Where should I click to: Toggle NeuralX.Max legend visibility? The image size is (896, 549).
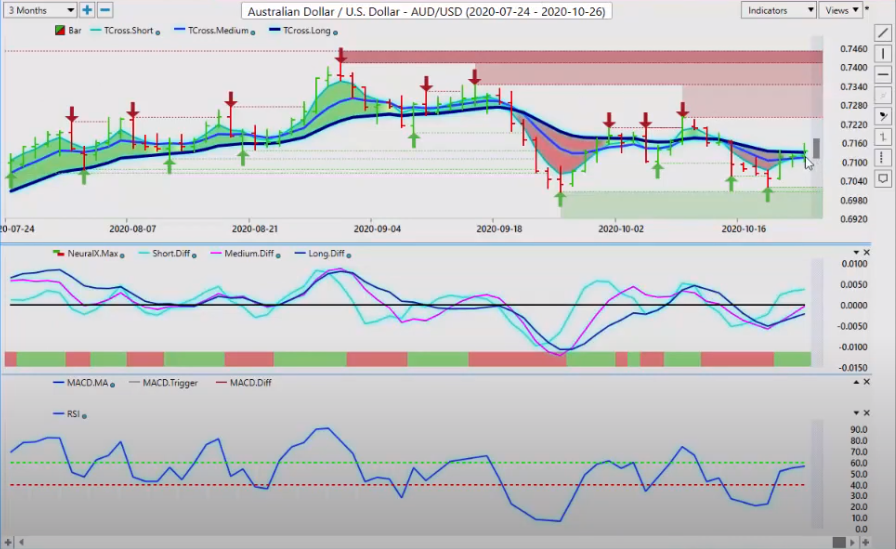coord(85,253)
